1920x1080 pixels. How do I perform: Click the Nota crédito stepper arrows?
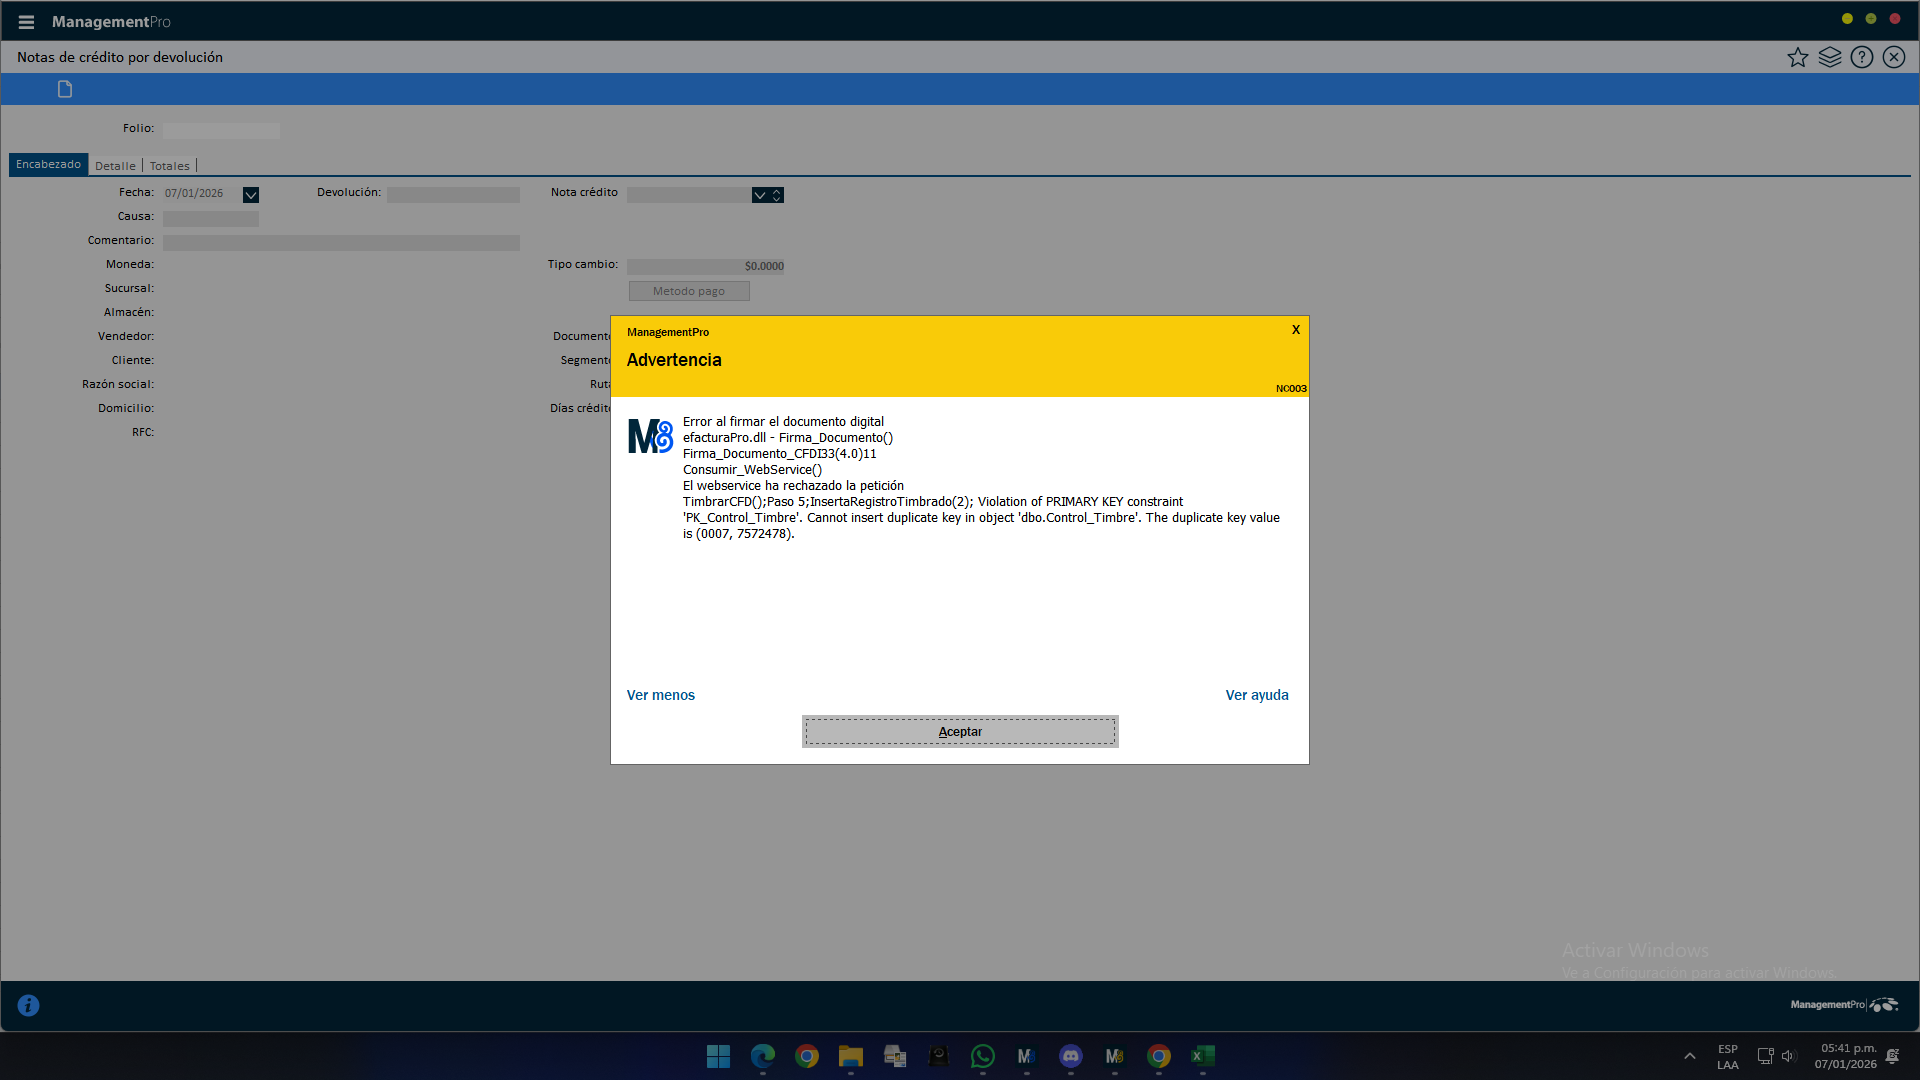pos(777,195)
